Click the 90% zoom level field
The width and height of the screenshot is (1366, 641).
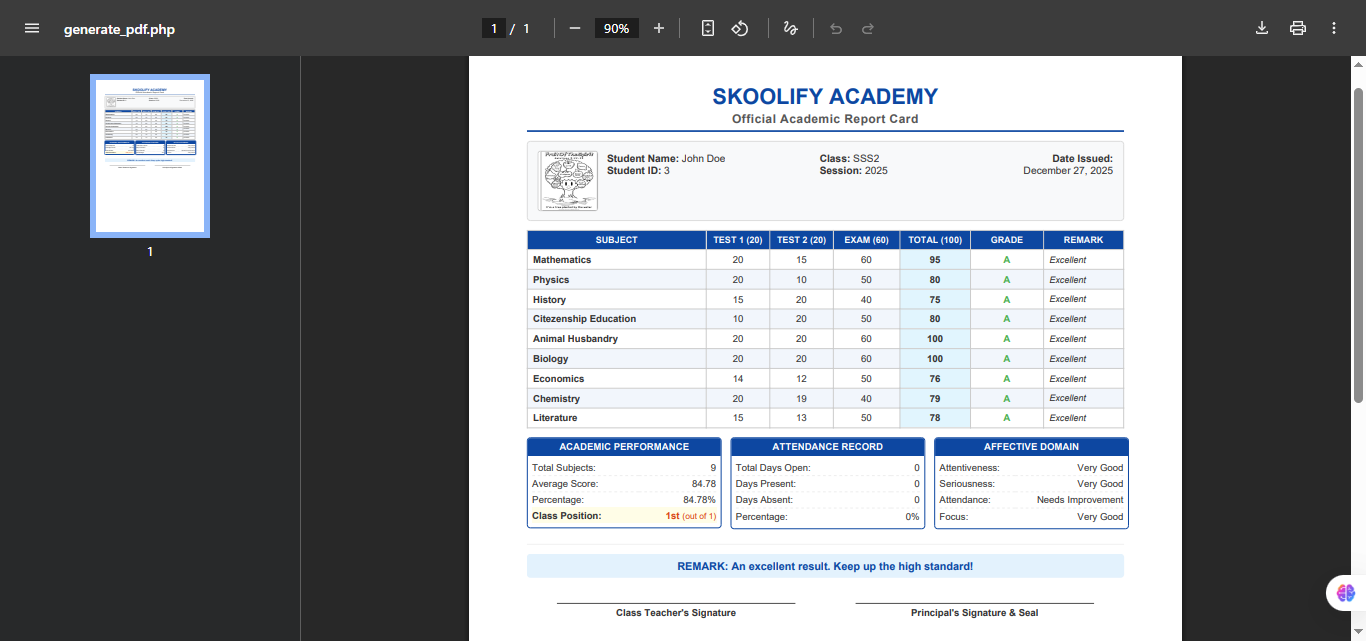pos(616,28)
